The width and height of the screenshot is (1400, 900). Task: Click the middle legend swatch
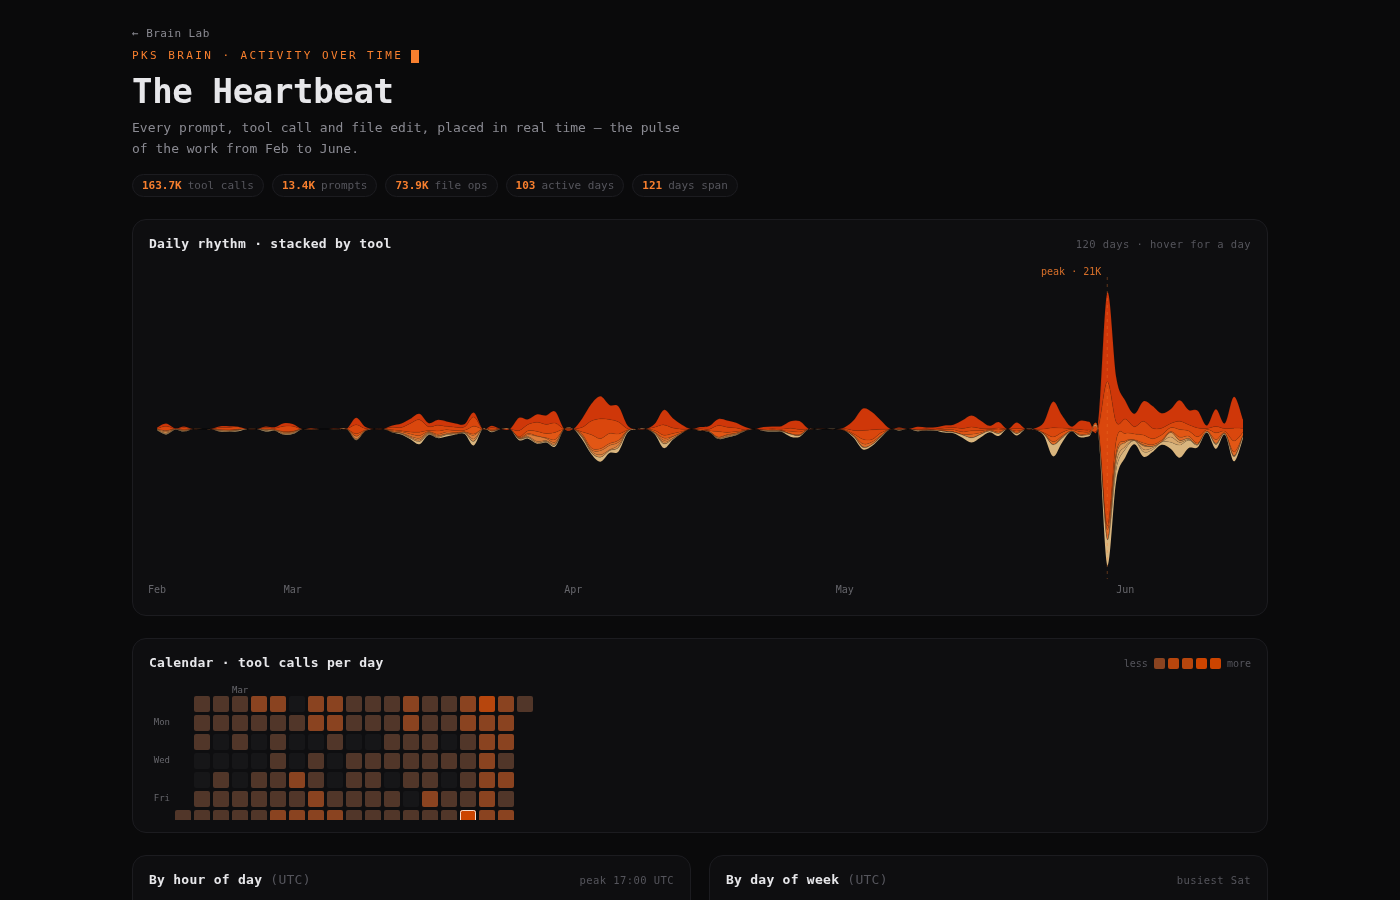tap(1187, 663)
